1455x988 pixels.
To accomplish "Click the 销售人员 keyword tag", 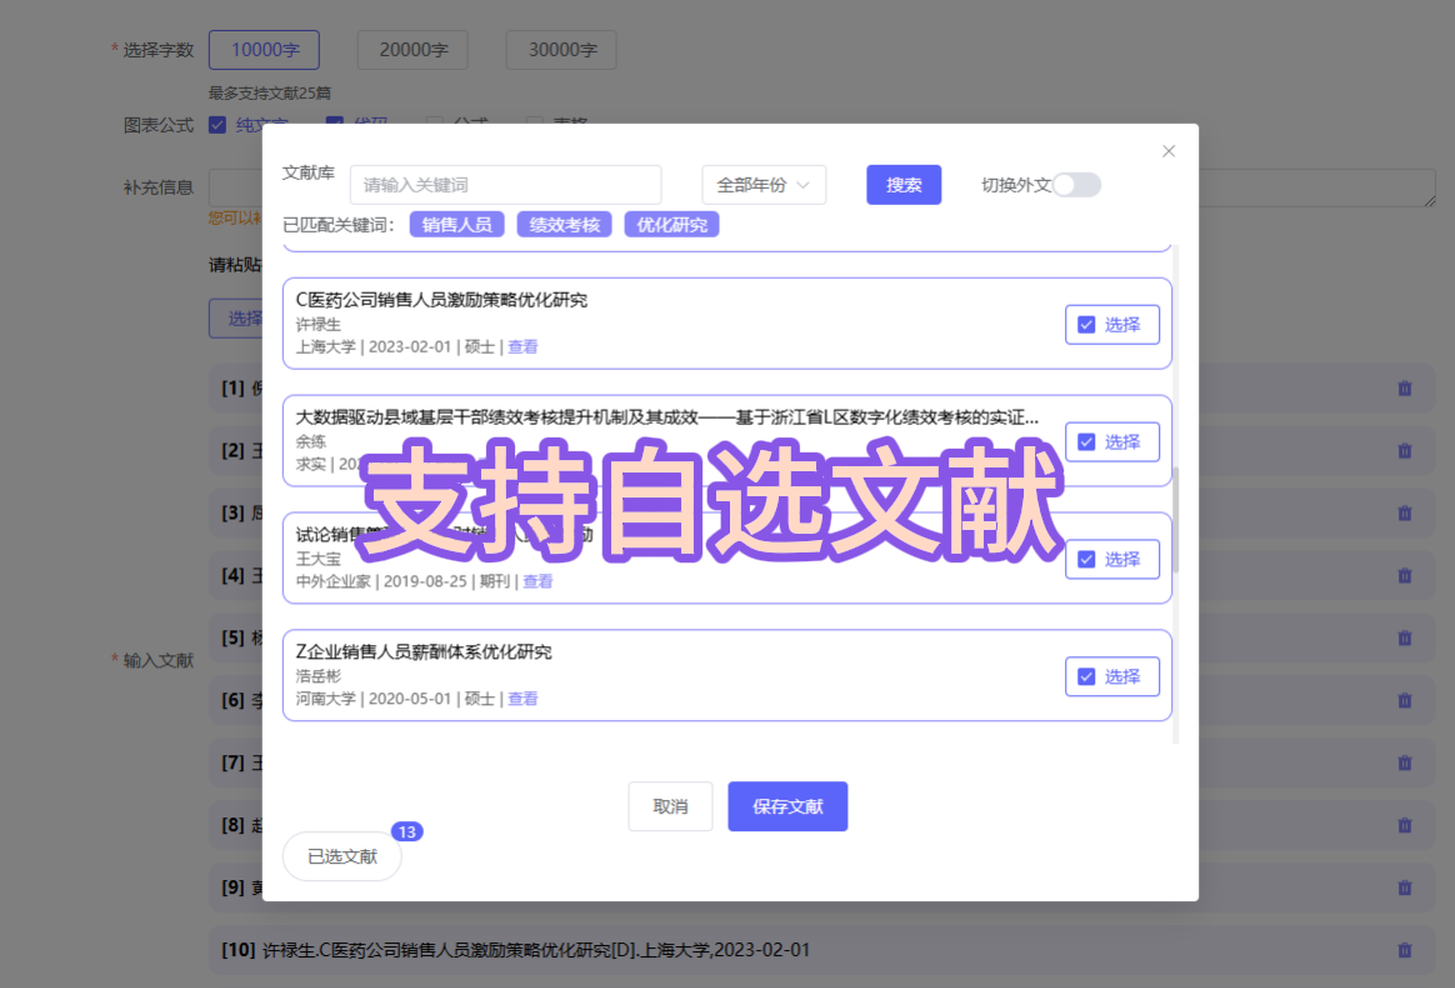I will pos(457,225).
